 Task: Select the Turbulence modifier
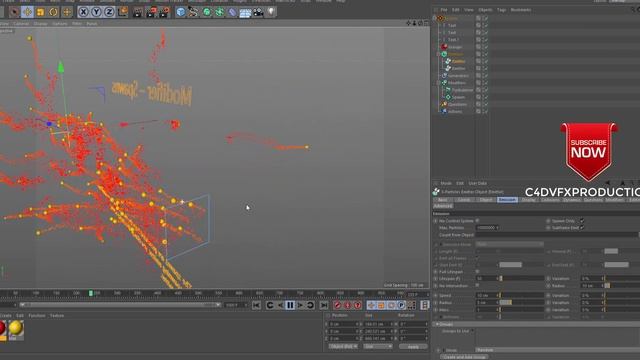[462, 90]
